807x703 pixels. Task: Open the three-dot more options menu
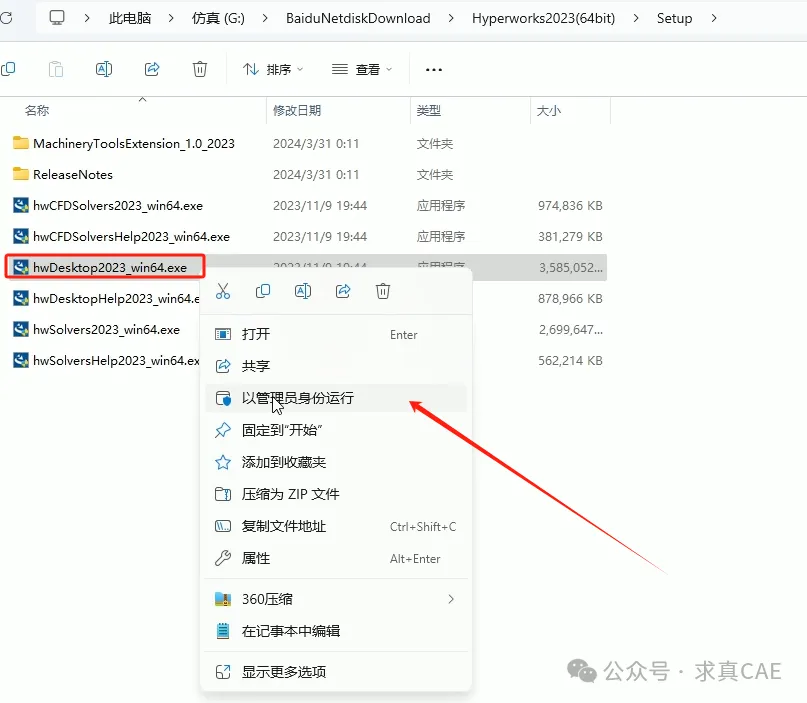[434, 69]
